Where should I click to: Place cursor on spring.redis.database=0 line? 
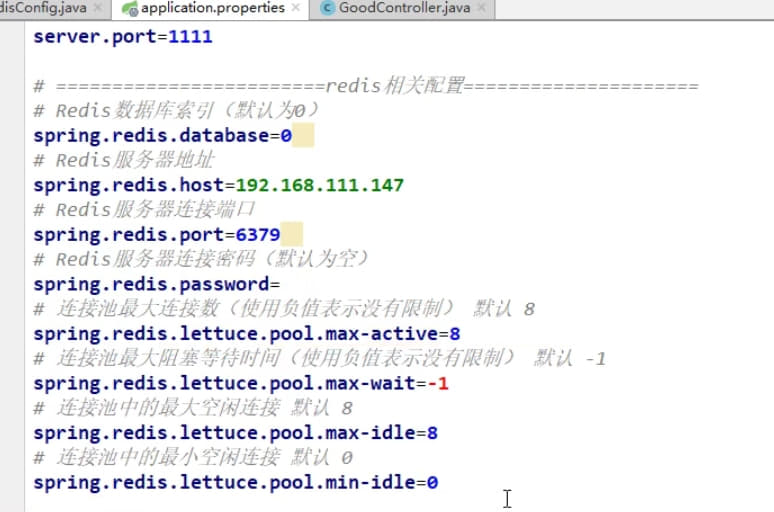point(162,135)
